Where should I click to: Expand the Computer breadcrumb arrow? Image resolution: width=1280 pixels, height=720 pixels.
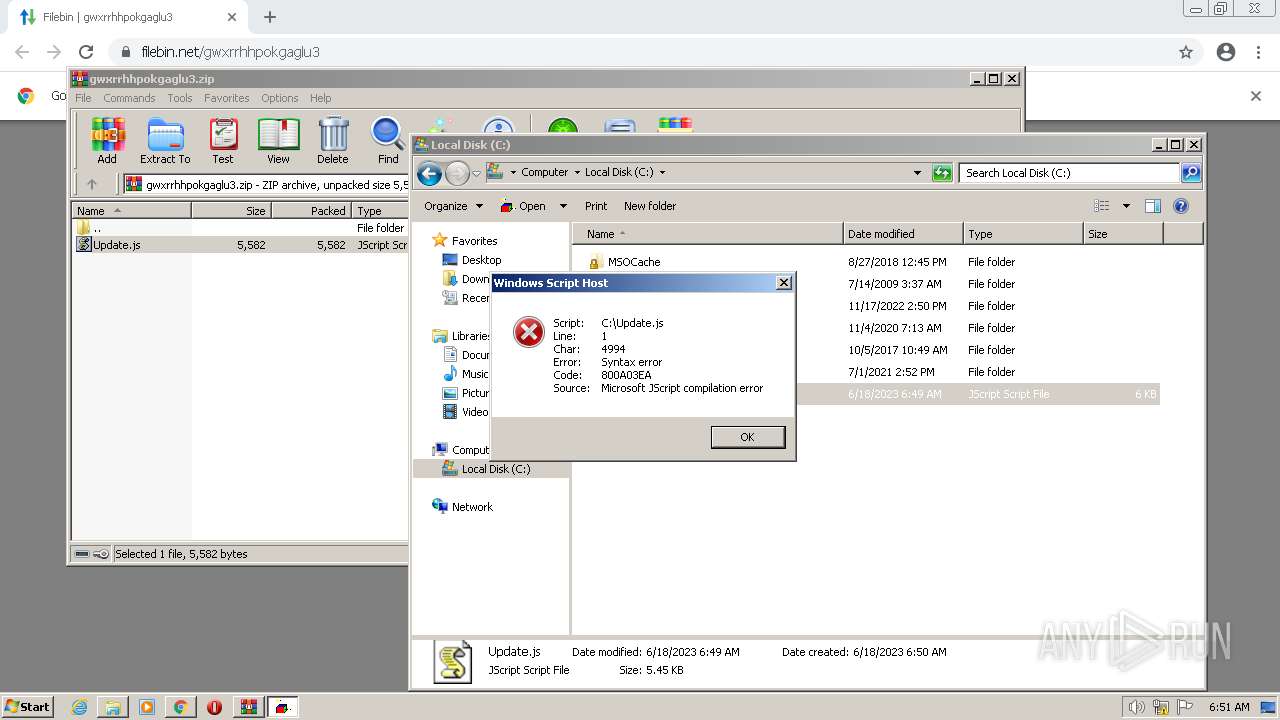[576, 172]
